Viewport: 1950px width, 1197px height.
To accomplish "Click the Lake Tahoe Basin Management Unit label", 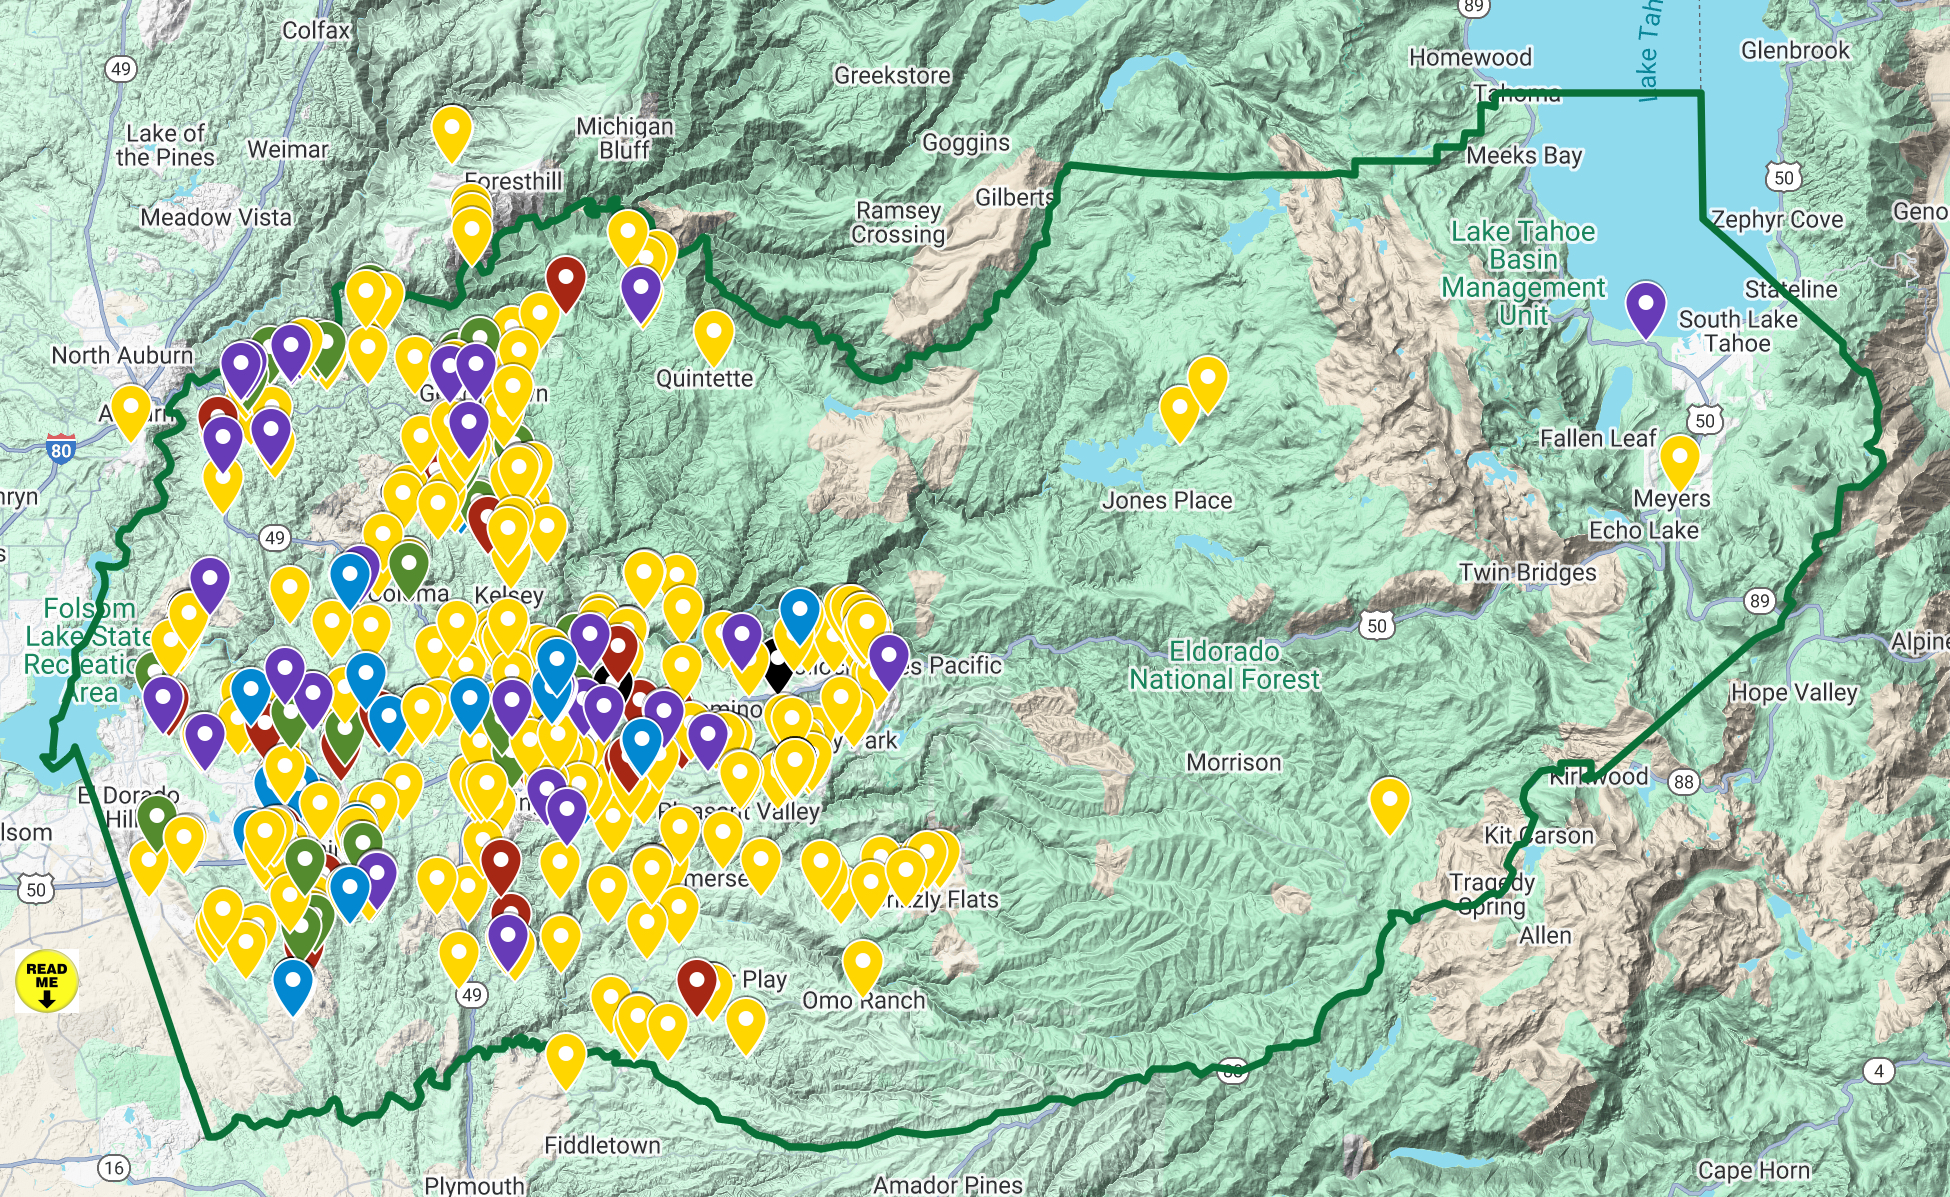I will 1522,273.
